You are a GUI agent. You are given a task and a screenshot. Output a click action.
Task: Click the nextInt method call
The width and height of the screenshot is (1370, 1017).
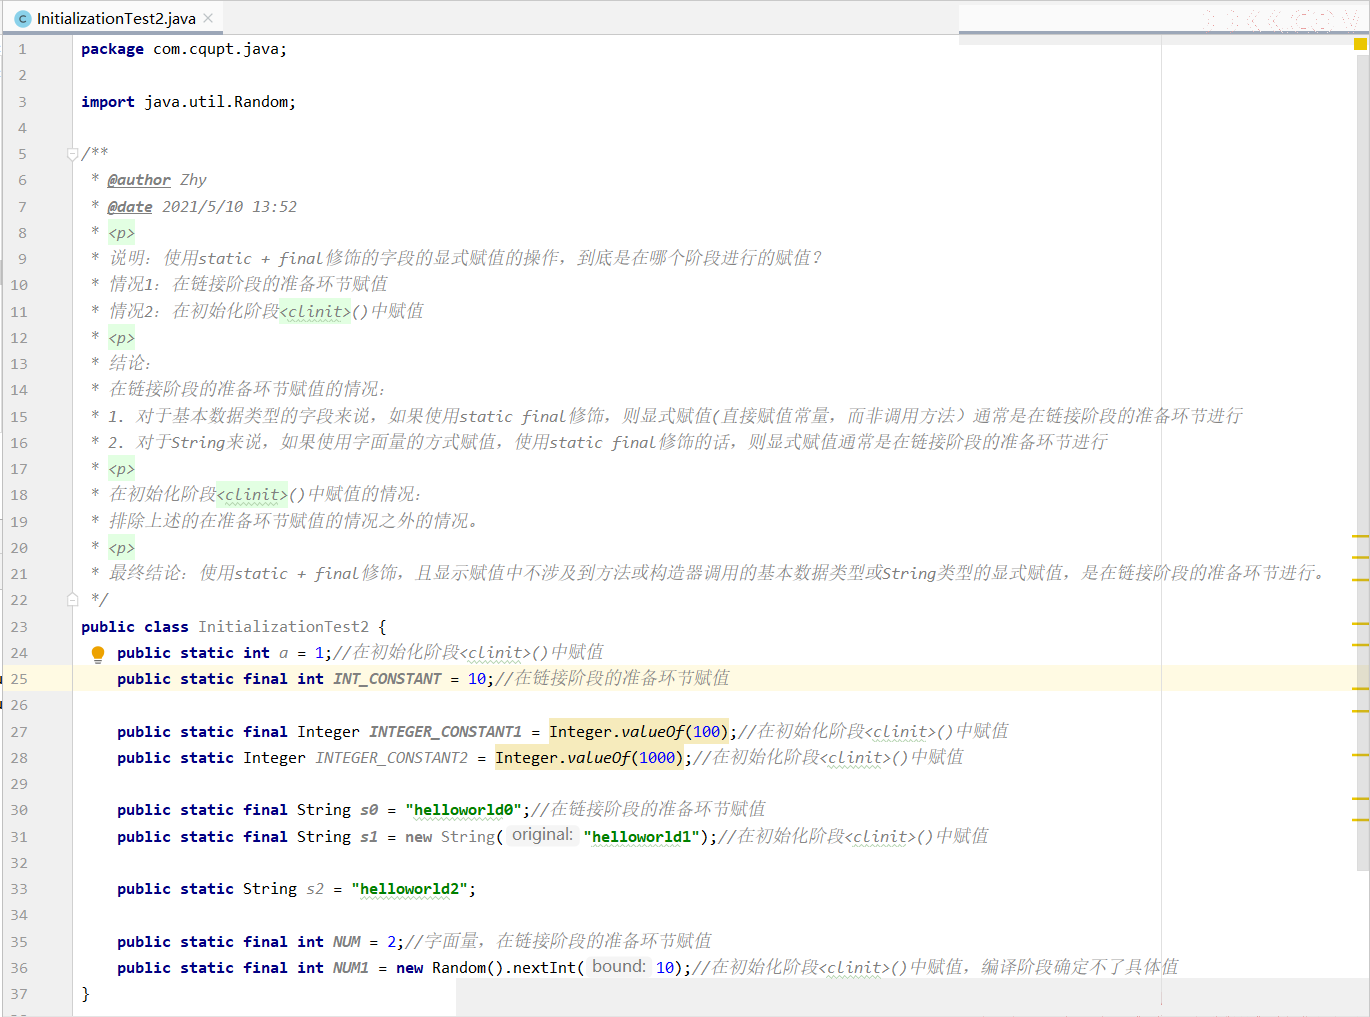coord(545,968)
